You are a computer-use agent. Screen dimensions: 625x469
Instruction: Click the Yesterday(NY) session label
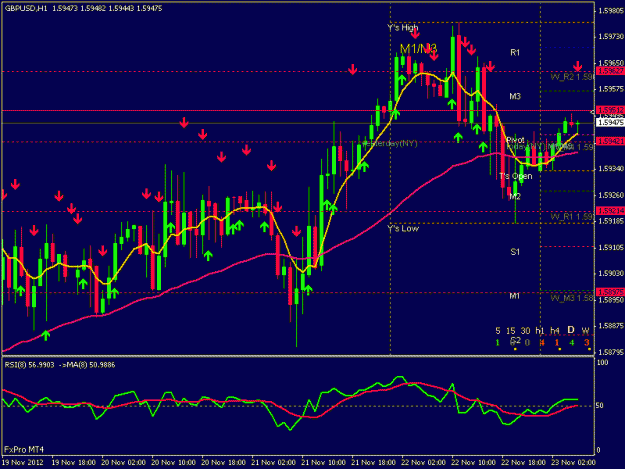(x=389, y=143)
